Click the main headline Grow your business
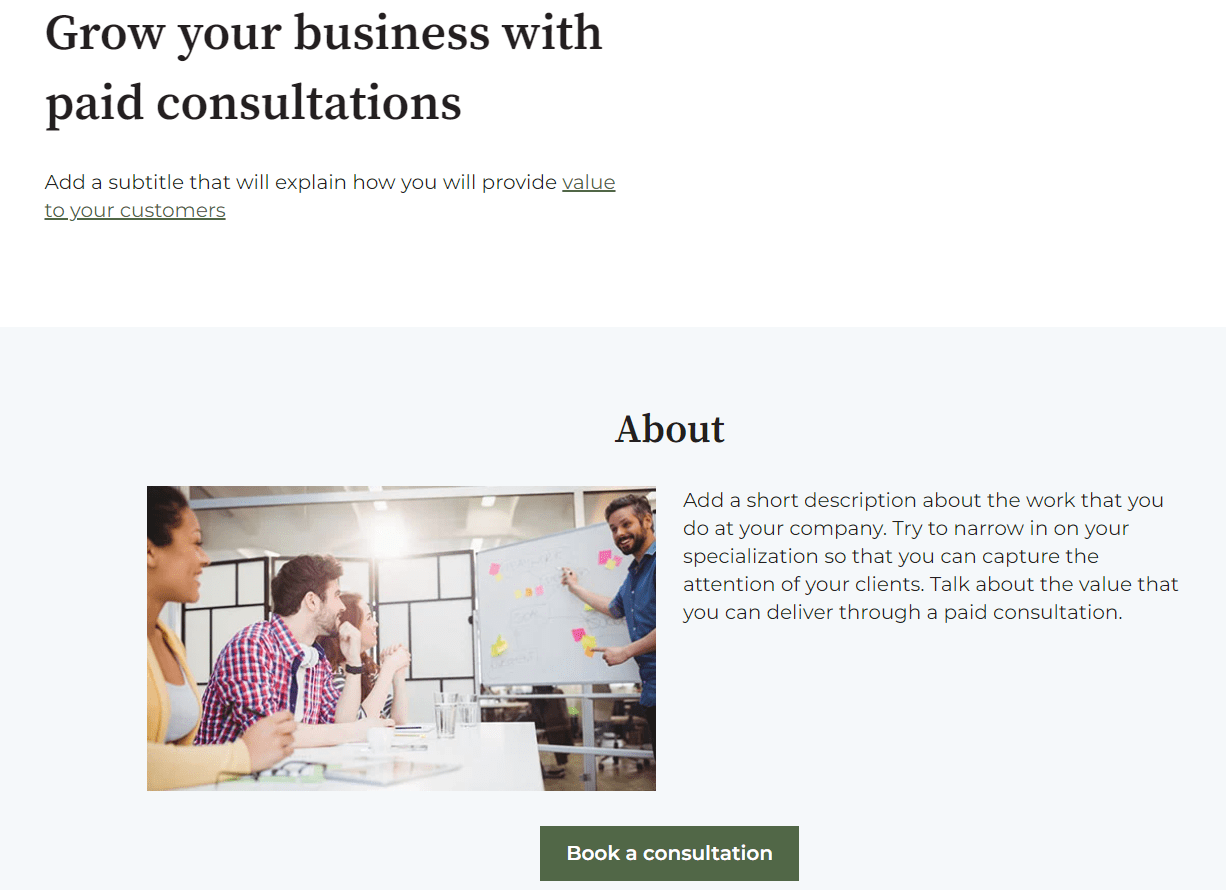The height and width of the screenshot is (890, 1226). (x=323, y=33)
